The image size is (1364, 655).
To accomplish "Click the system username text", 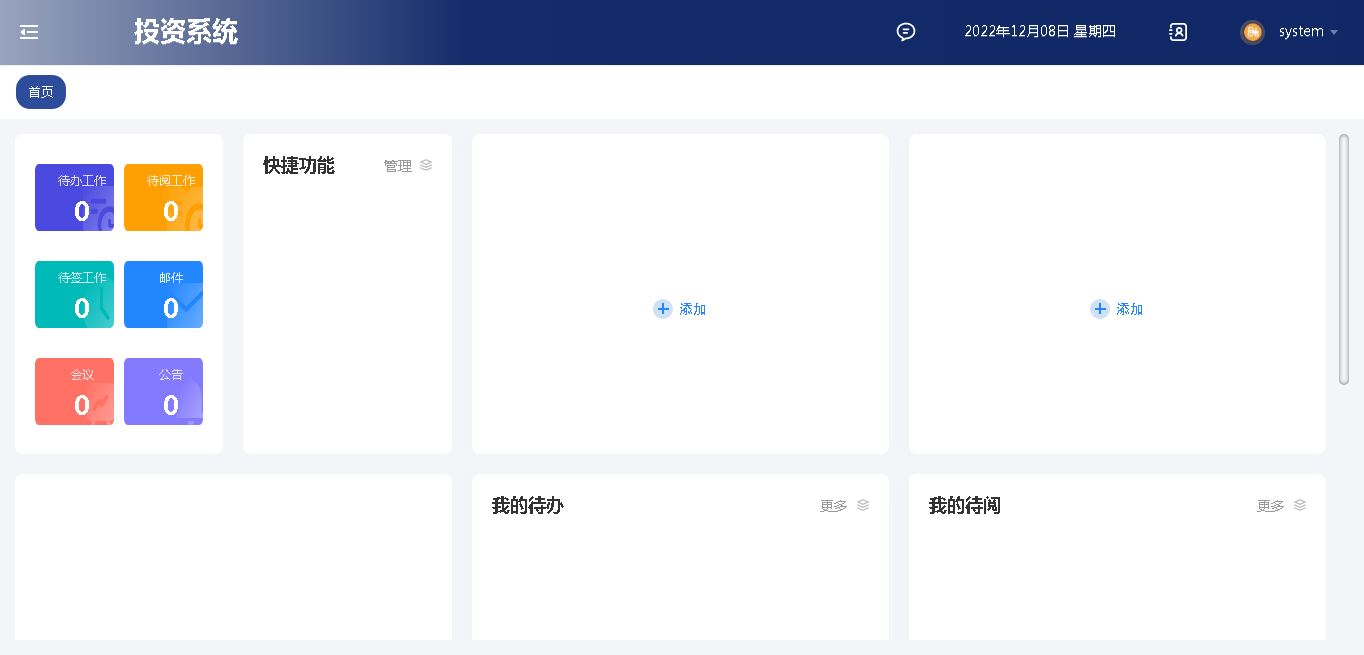I will 1301,32.
